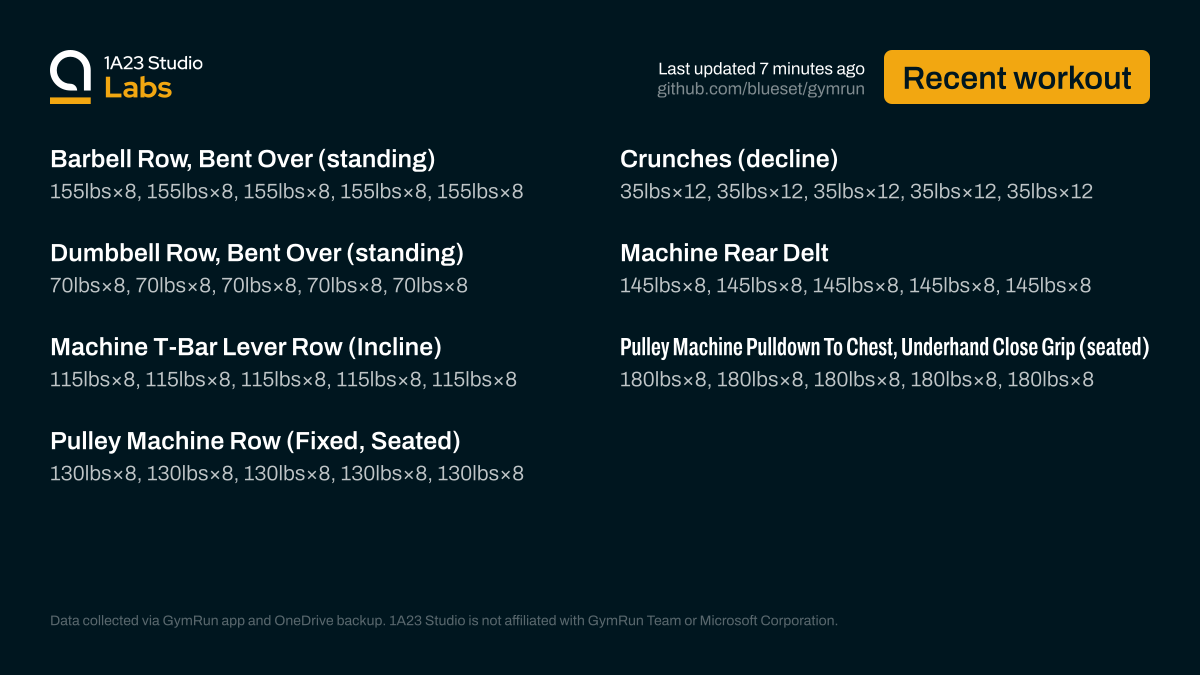Select Pulley Machine Pulldown To Chest heading

click(x=884, y=347)
